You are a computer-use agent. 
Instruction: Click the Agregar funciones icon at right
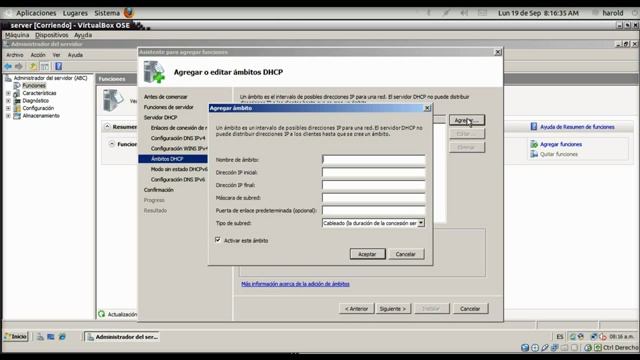click(x=534, y=144)
